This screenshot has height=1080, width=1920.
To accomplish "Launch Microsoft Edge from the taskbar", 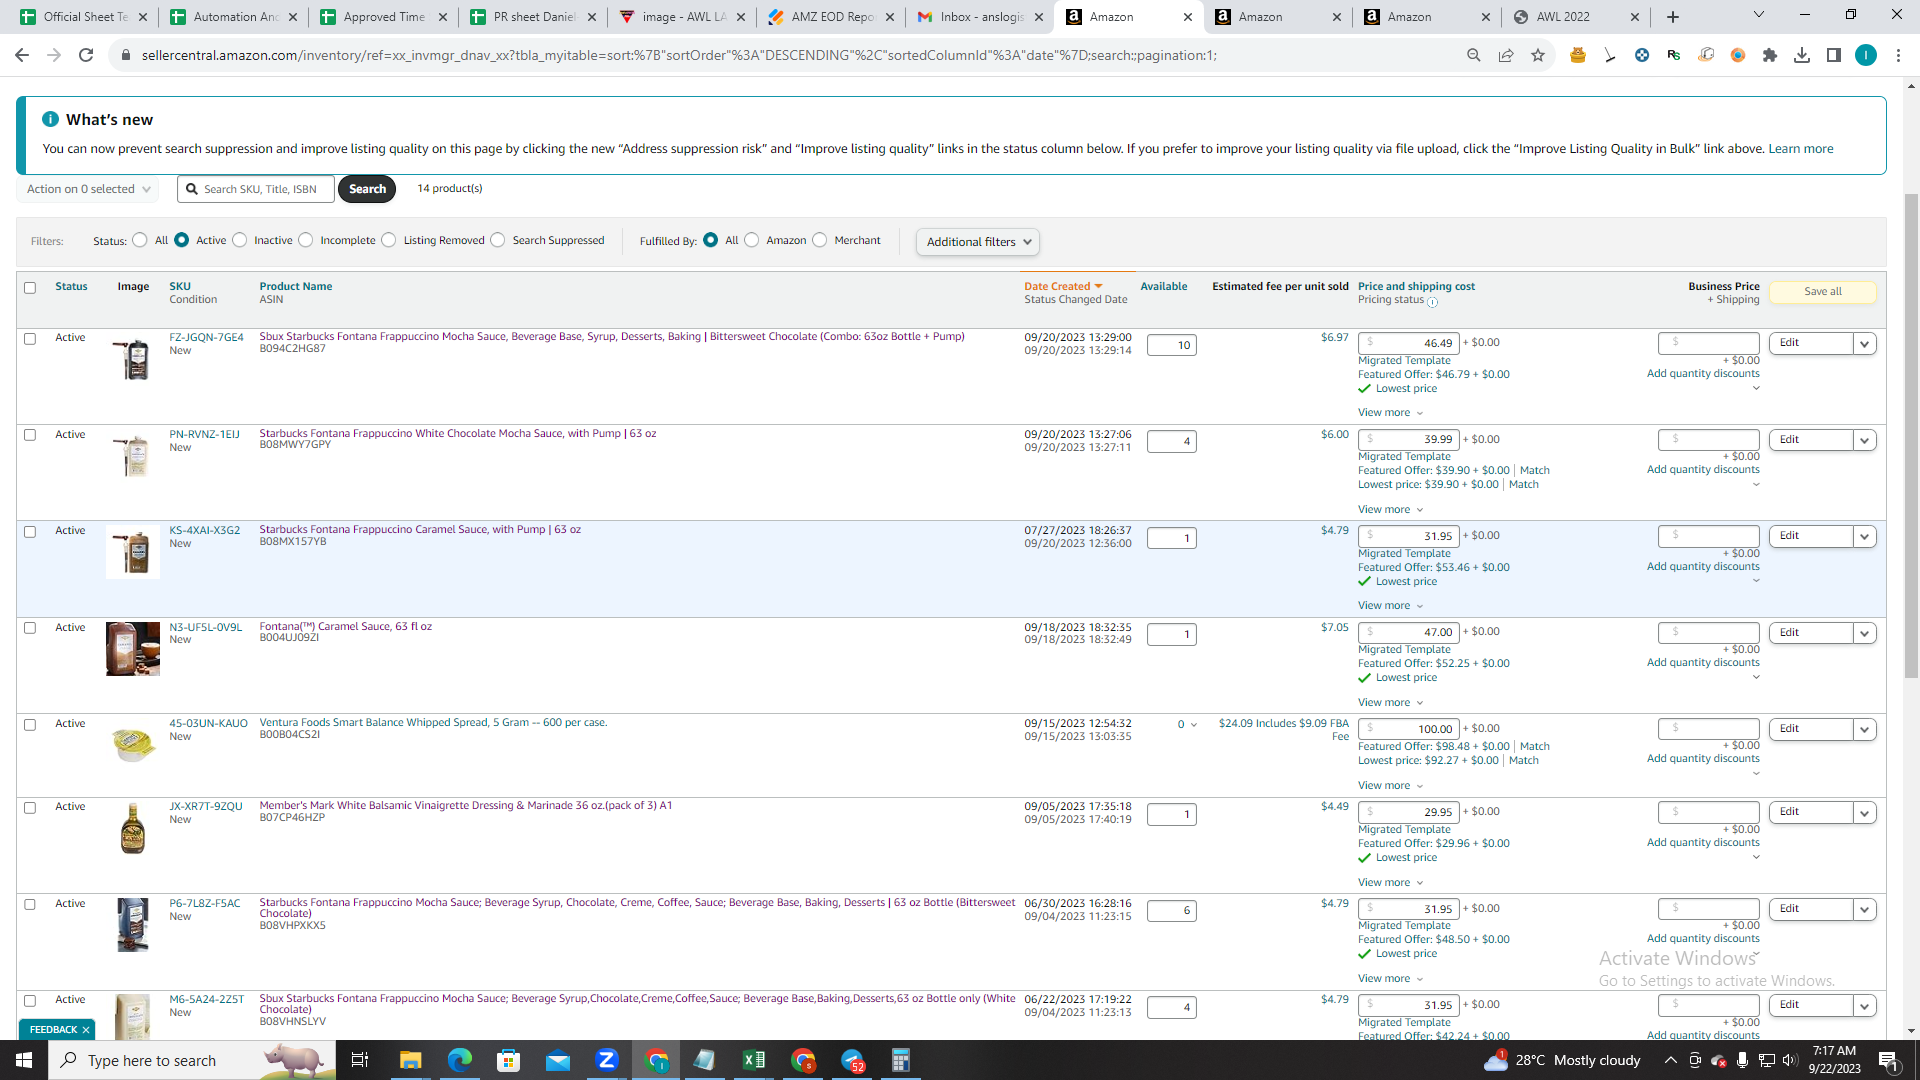I will 460,1060.
